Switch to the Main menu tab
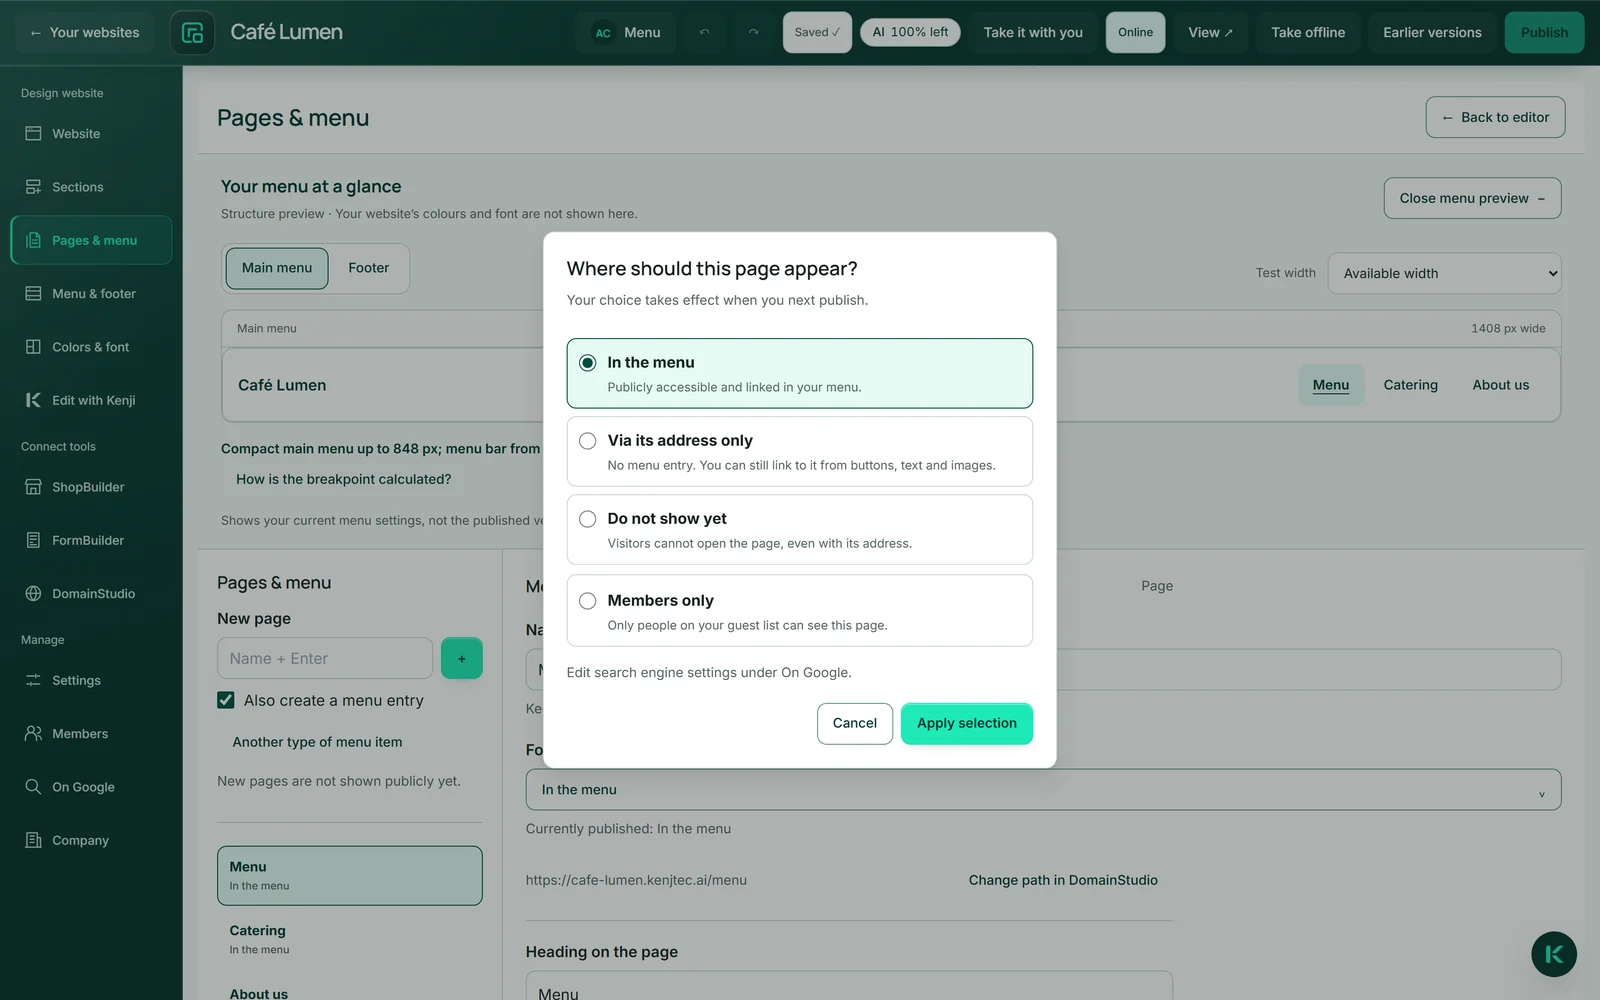 [277, 268]
